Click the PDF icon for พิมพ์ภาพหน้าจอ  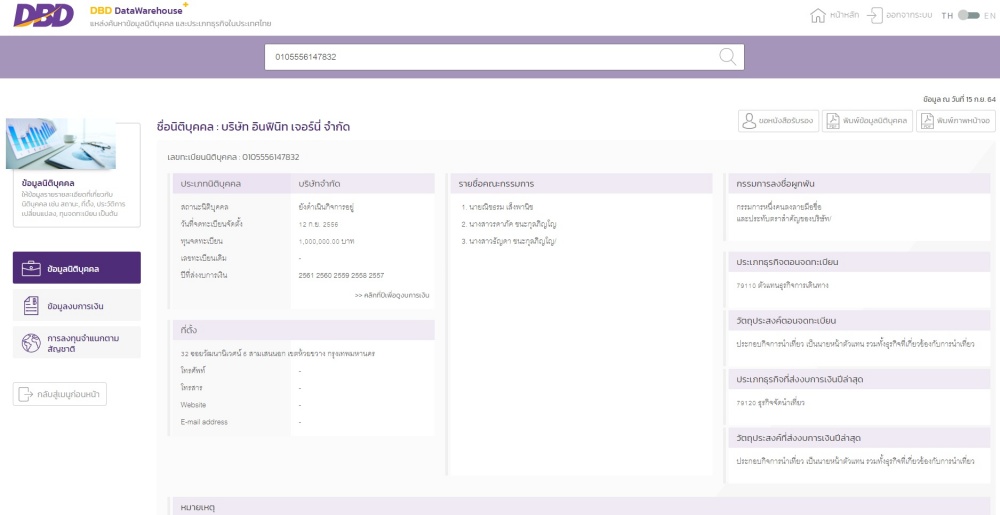click(x=927, y=121)
